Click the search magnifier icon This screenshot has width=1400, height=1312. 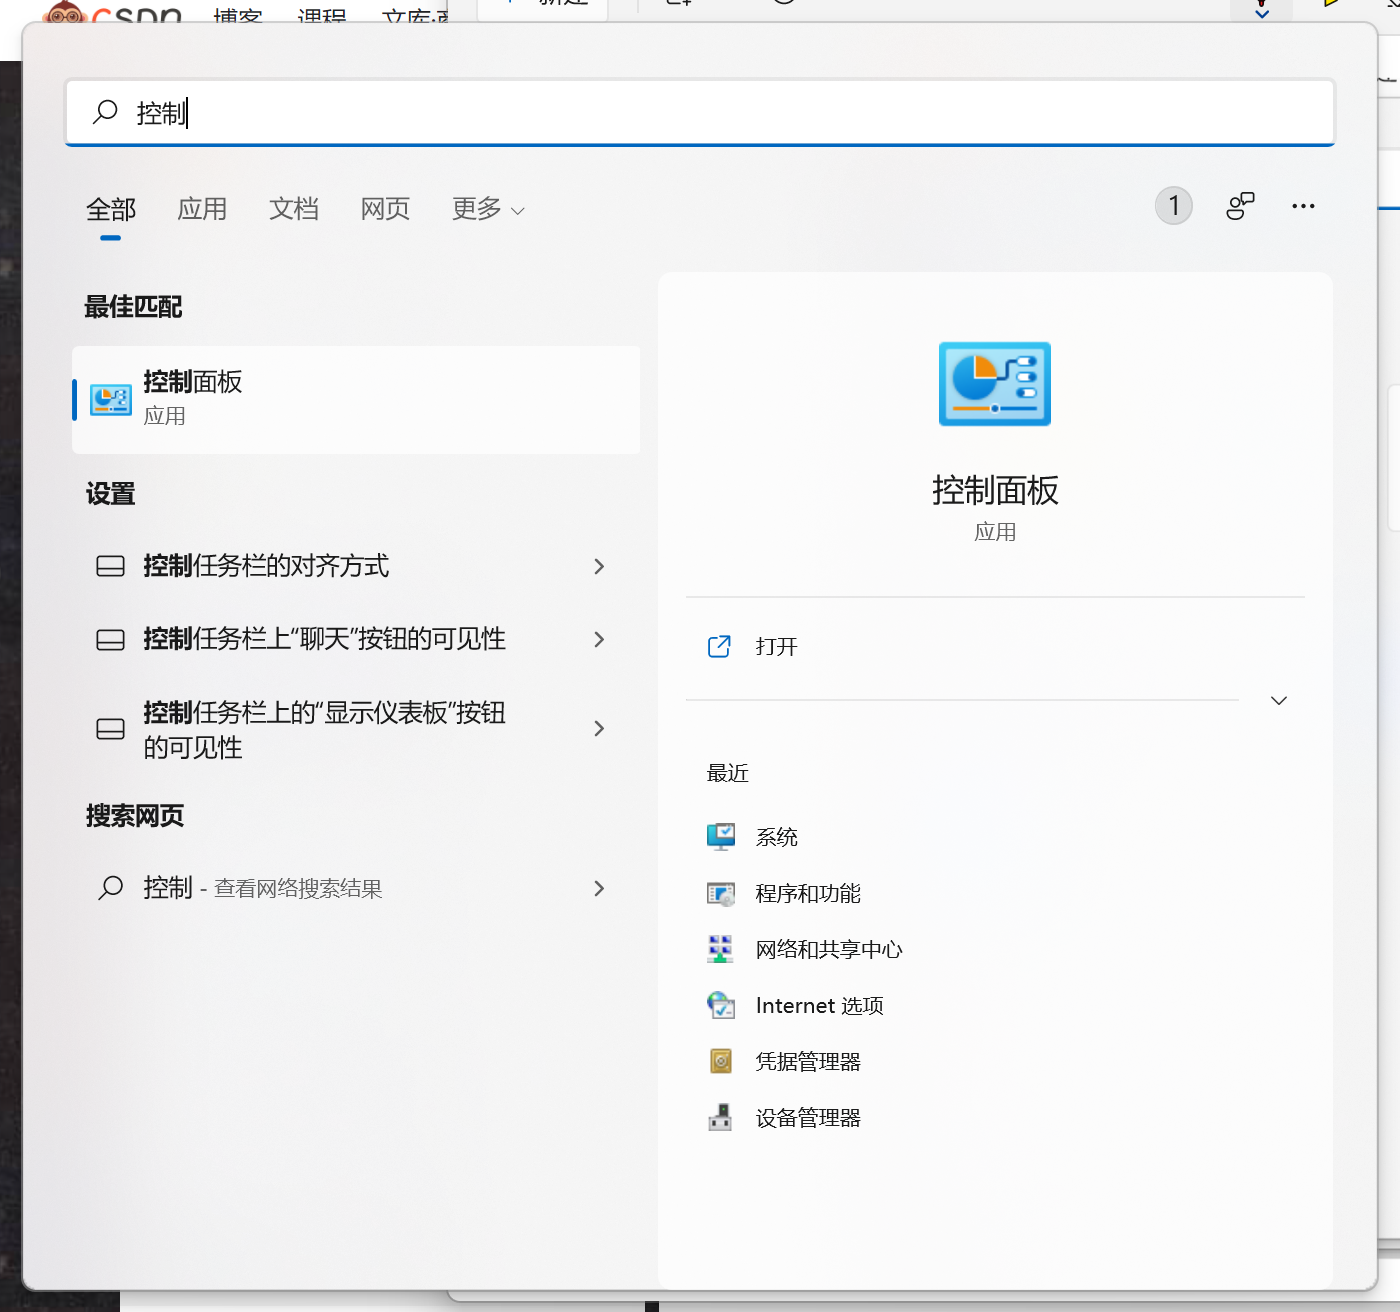point(105,112)
